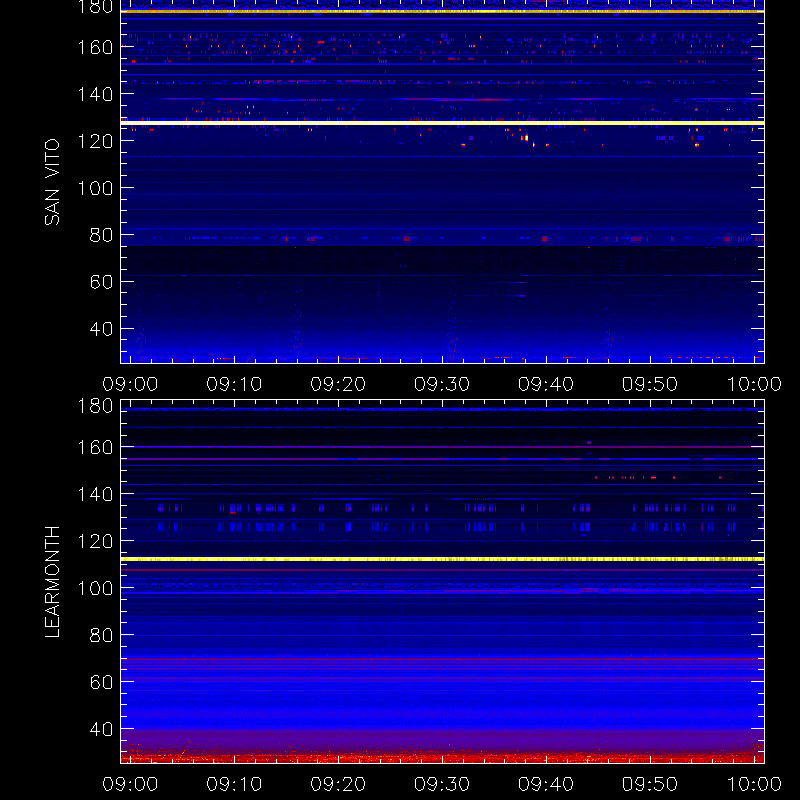Pick the Learmonth plot's 09:40 time label

(546, 784)
